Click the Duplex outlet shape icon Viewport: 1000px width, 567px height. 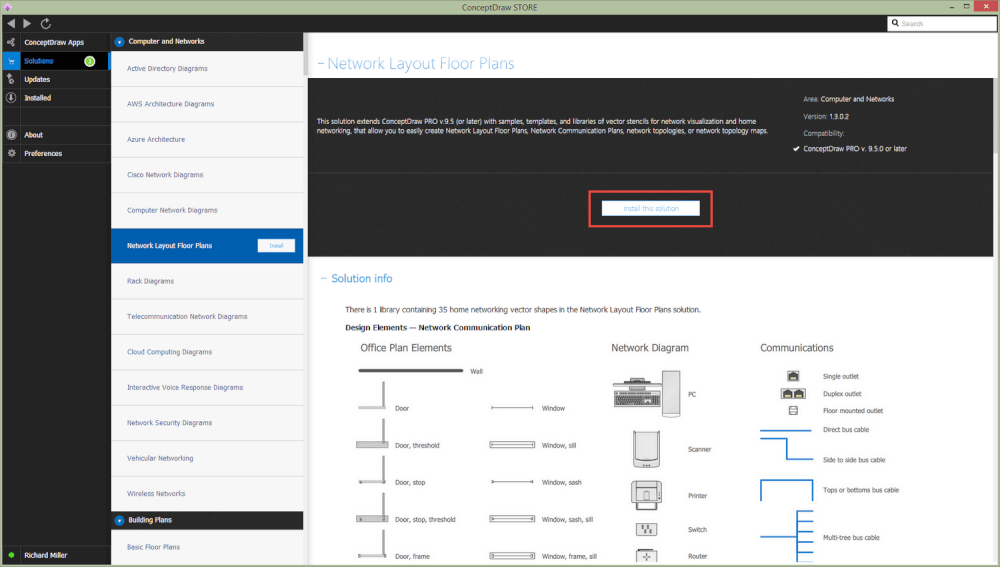pos(793,394)
